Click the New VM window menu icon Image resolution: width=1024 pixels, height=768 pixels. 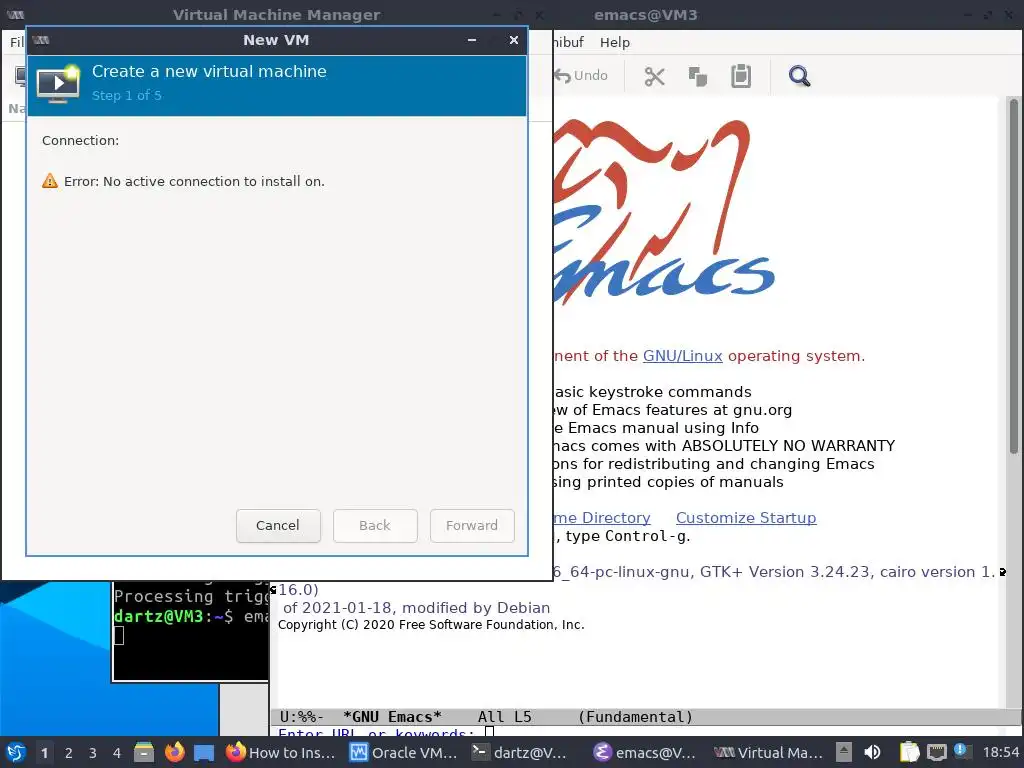tap(40, 40)
